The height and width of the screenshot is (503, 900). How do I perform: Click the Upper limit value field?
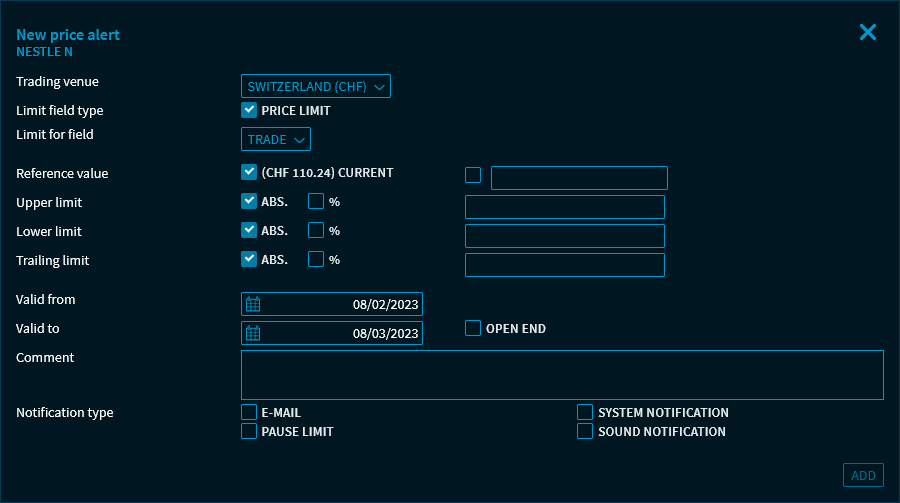[x=565, y=207]
